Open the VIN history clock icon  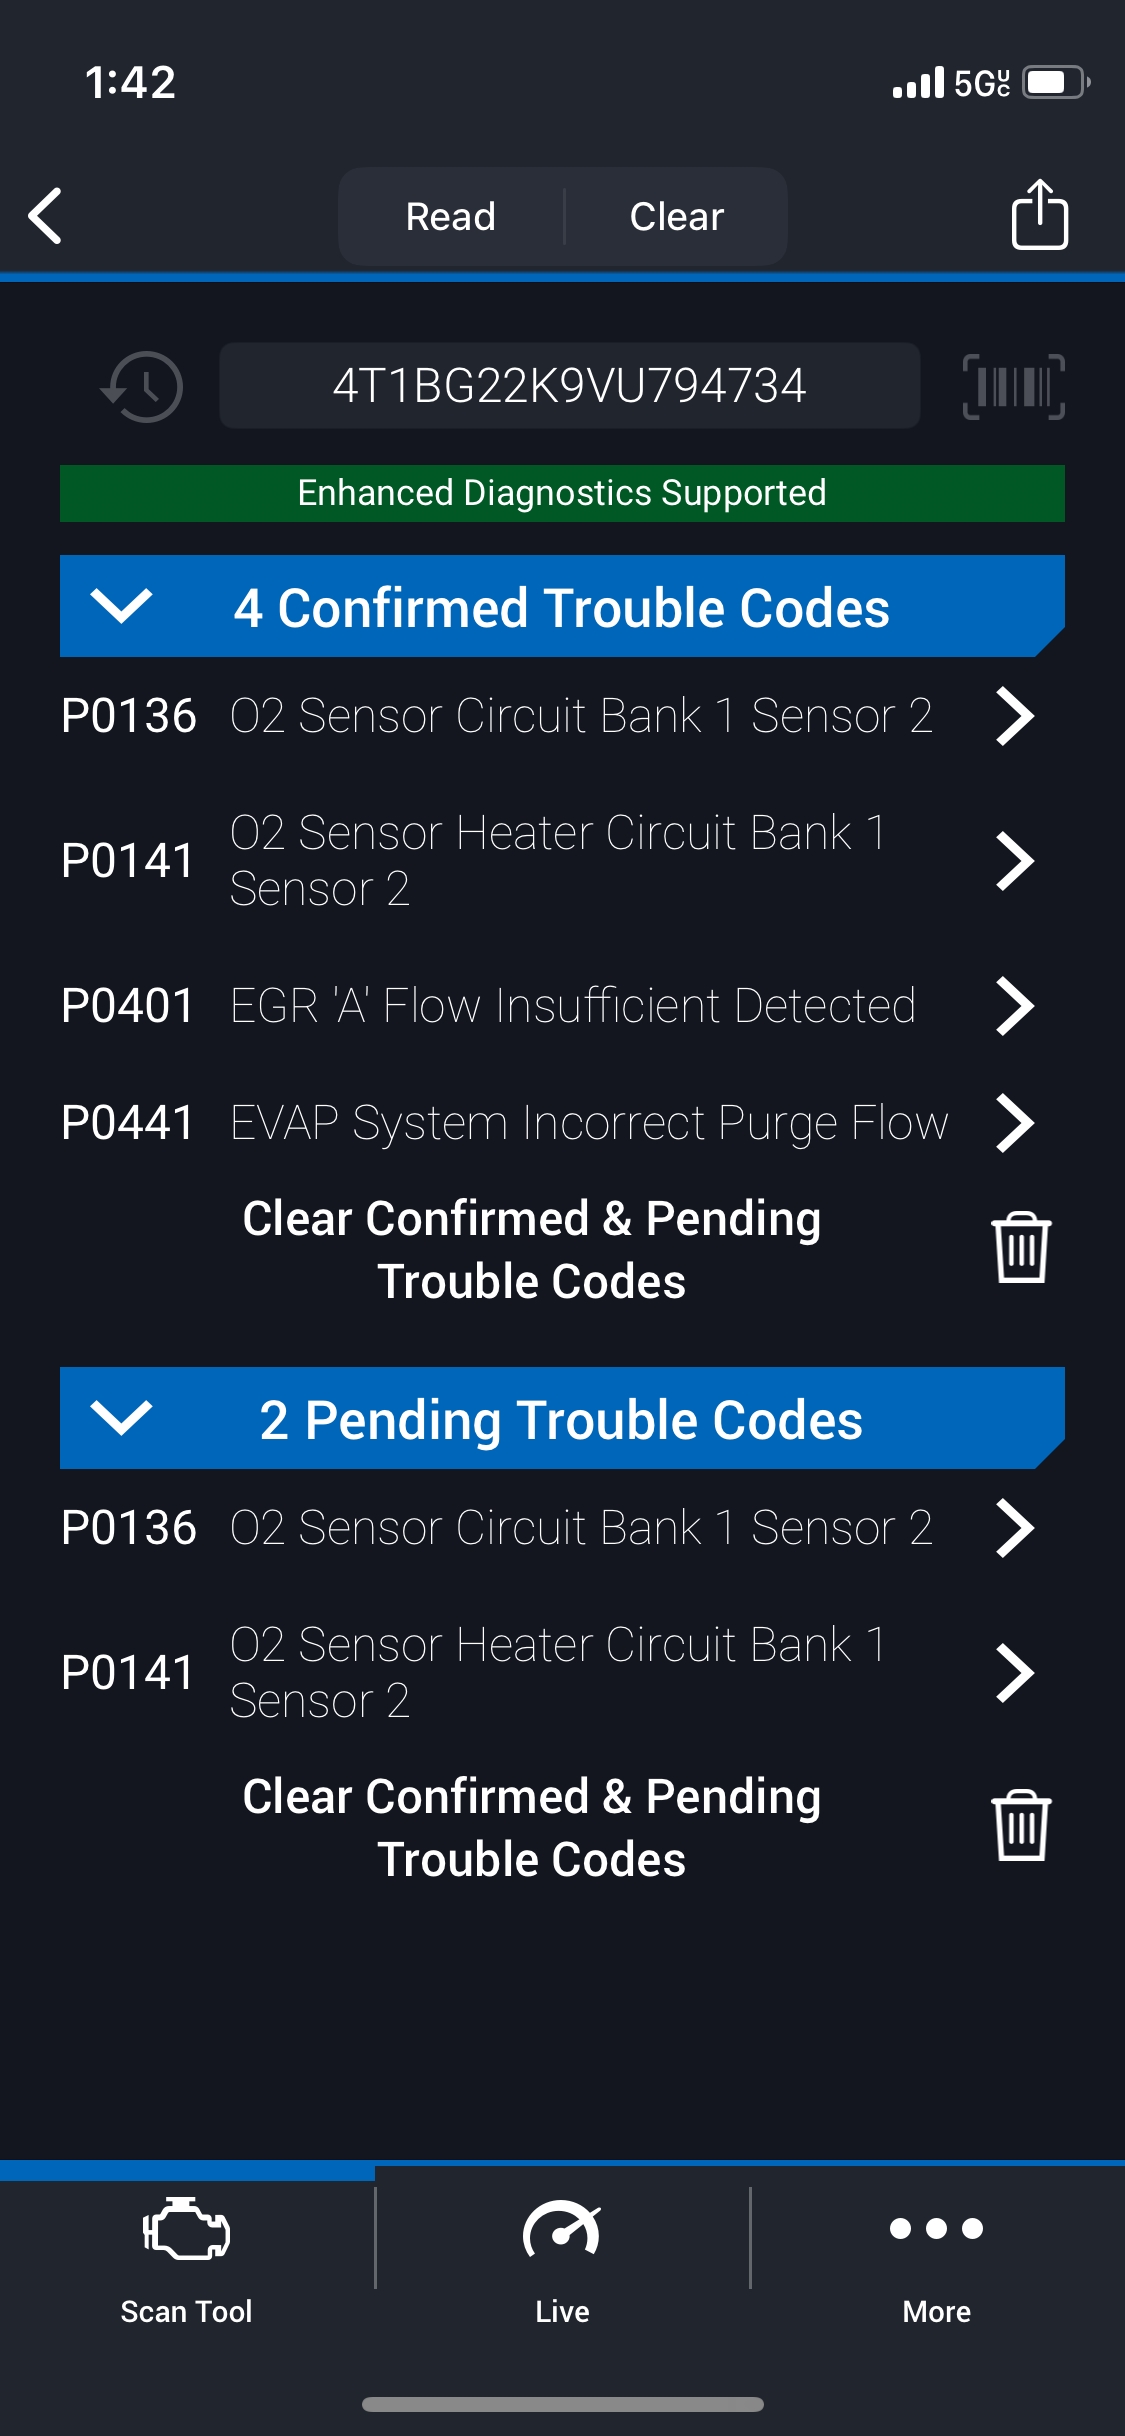(142, 386)
